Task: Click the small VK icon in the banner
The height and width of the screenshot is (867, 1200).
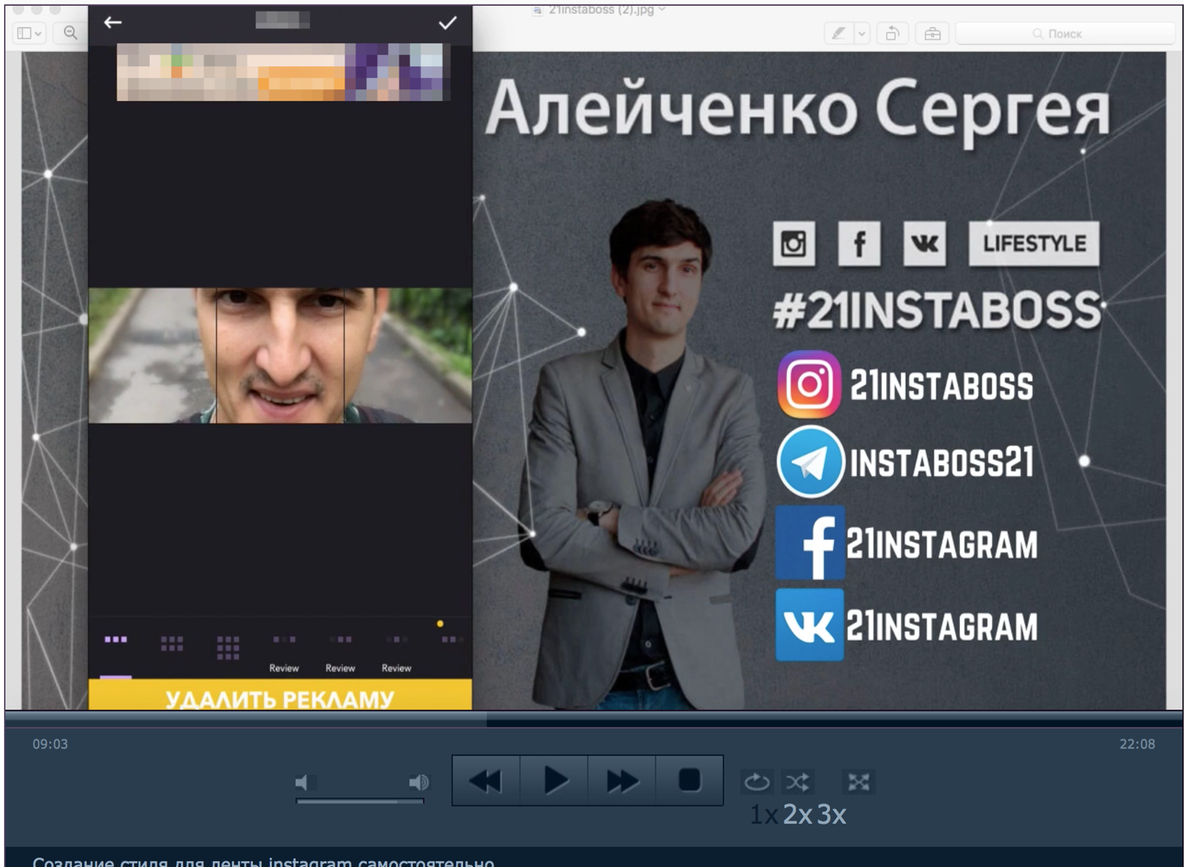Action: (x=924, y=244)
